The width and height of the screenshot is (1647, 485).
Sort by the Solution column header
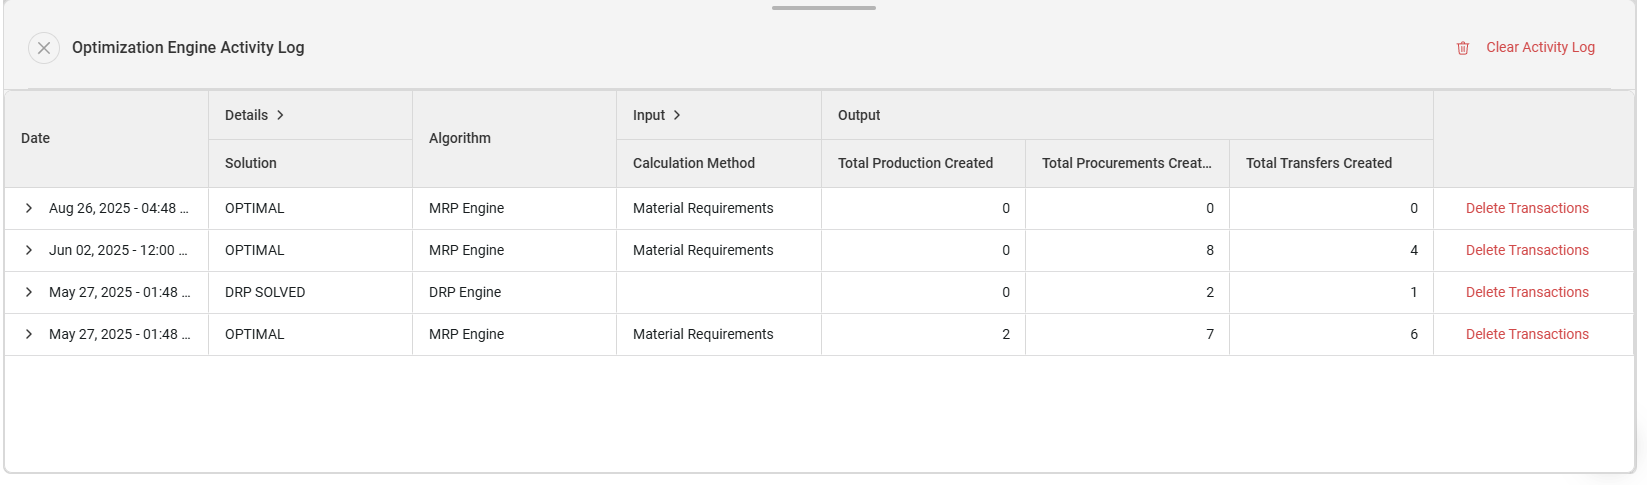point(251,163)
